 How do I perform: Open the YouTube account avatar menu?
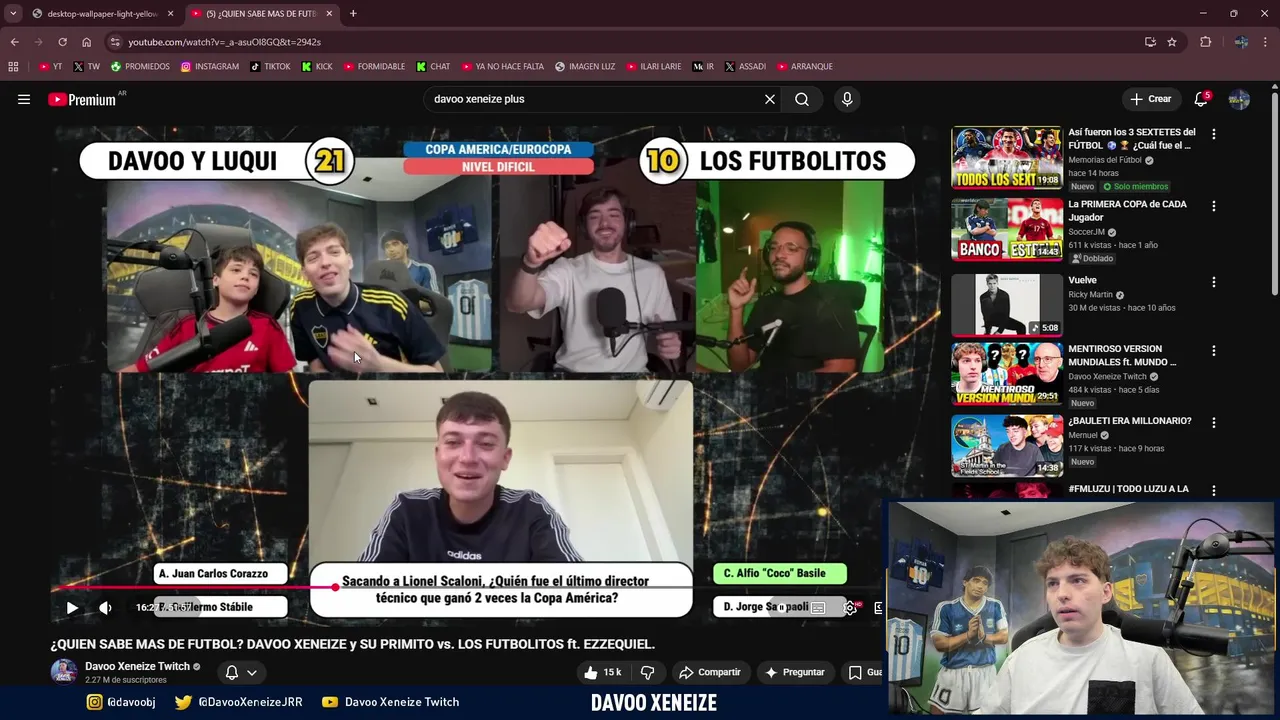[x=1239, y=99]
